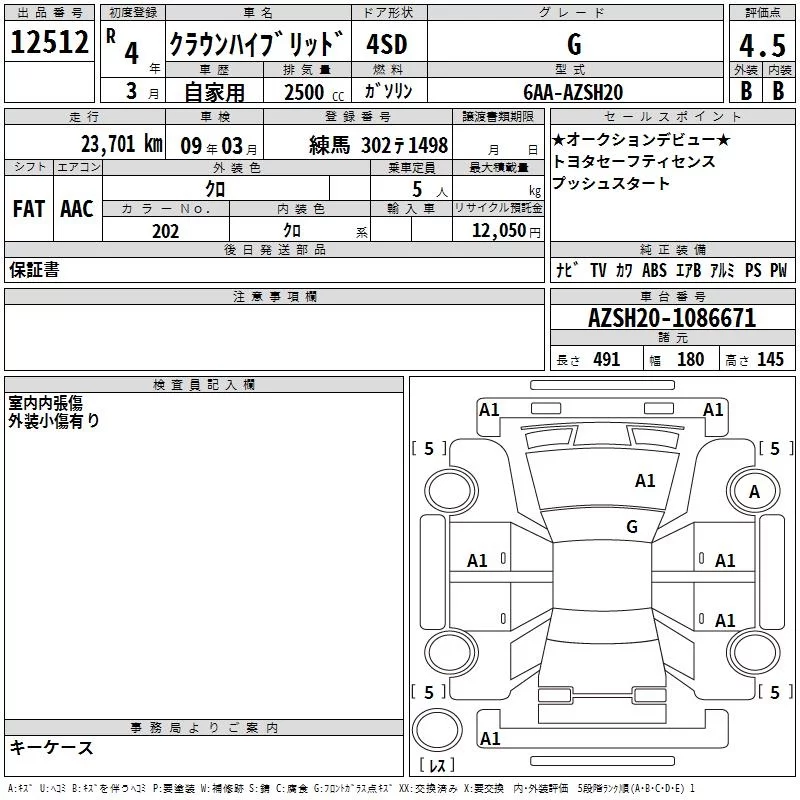Click A1 mark on rear bumper diagram
The image size is (800, 800).
[x=490, y=738]
